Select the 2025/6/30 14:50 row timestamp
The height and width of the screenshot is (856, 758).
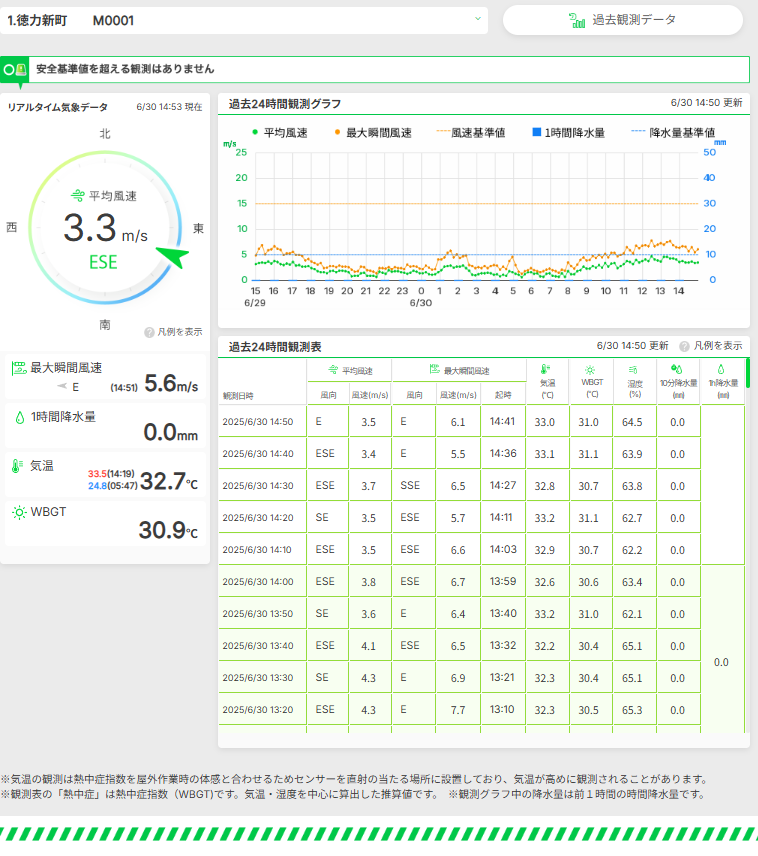click(x=258, y=422)
